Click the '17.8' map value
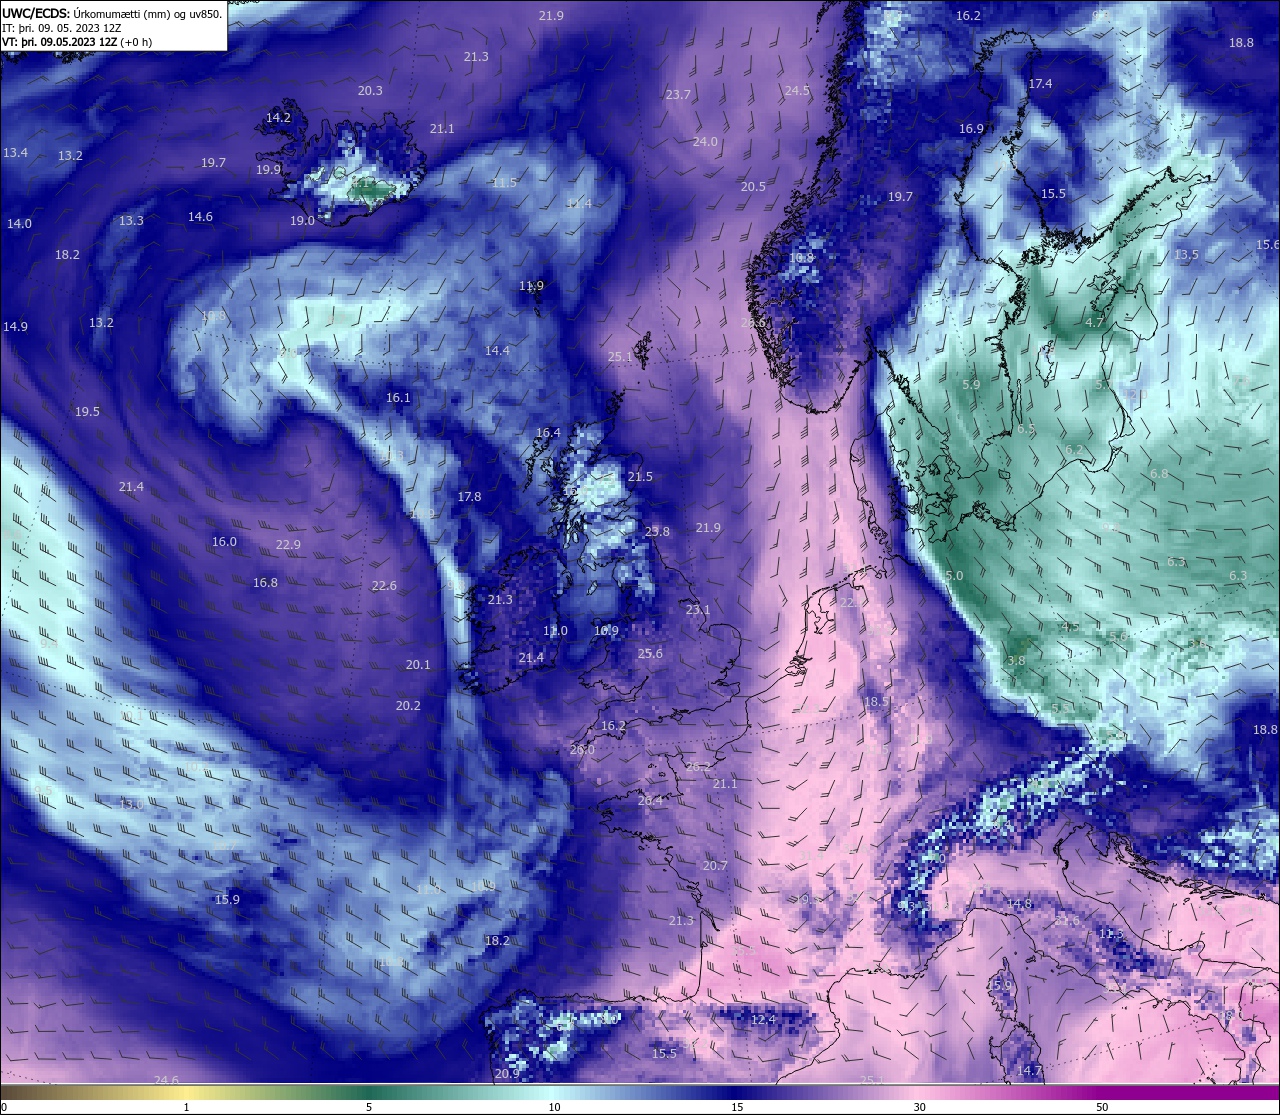The width and height of the screenshot is (1280, 1115). click(x=469, y=497)
